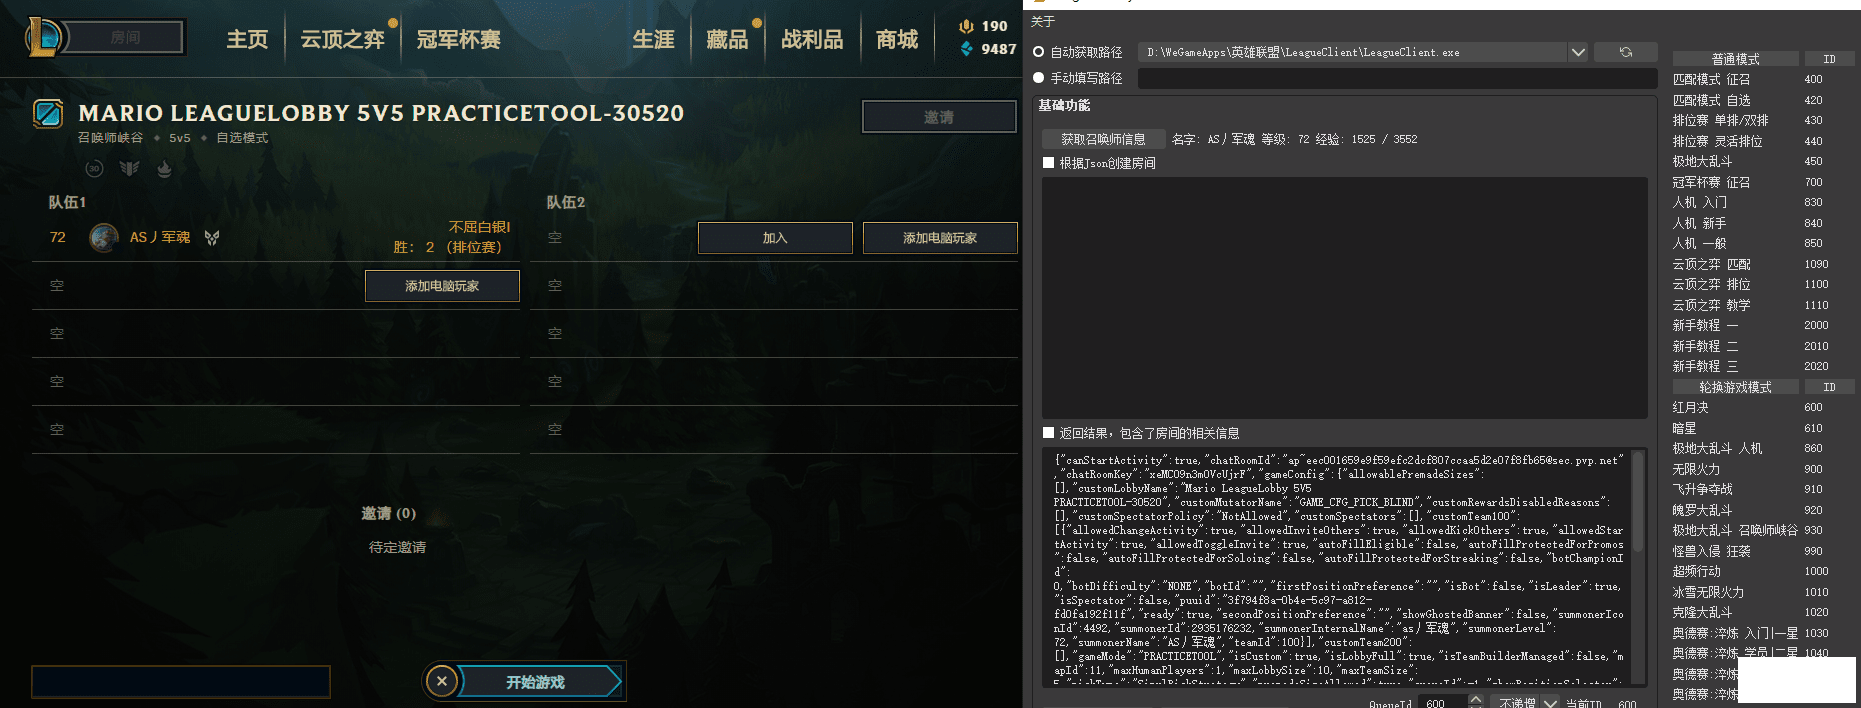Click the map icon beside the lobby title
Viewport: 1861px width, 708px height.
click(x=48, y=113)
